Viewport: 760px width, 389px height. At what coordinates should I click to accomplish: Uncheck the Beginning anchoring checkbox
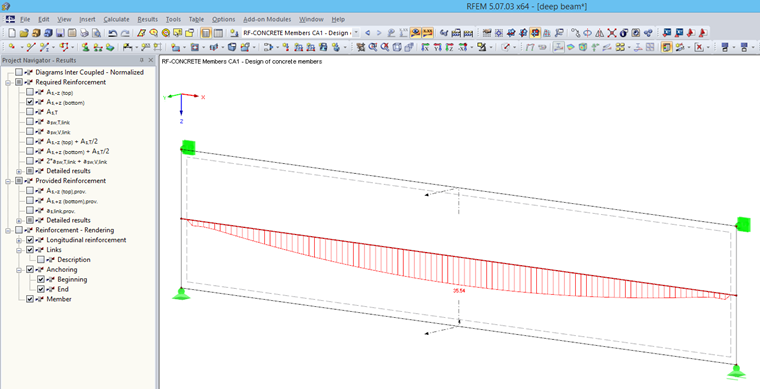click(x=41, y=280)
